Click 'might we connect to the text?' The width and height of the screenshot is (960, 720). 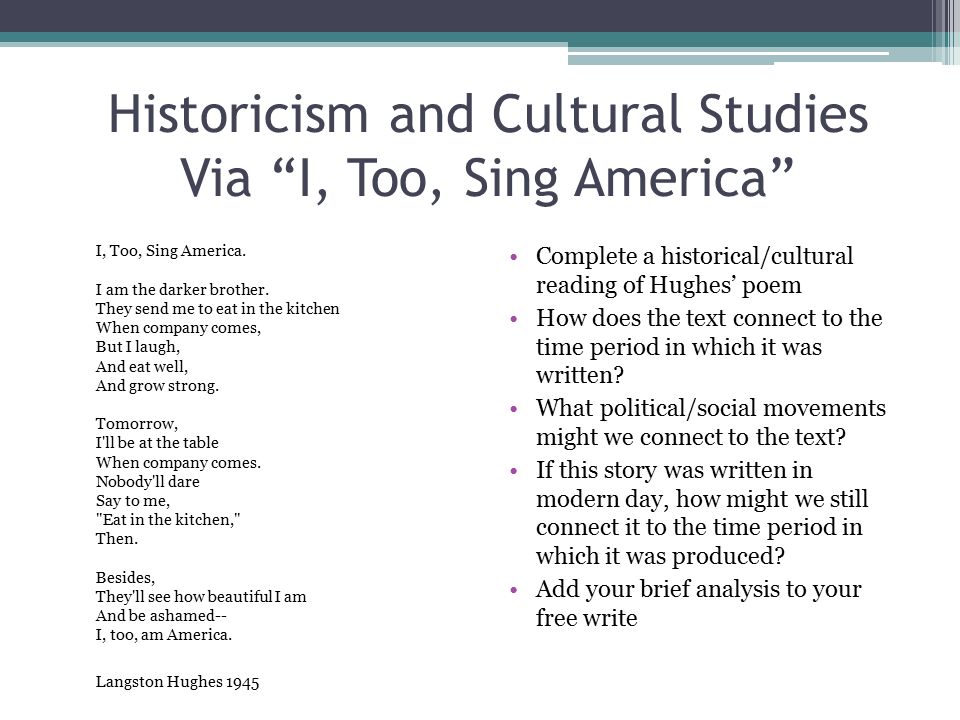tap(691, 437)
